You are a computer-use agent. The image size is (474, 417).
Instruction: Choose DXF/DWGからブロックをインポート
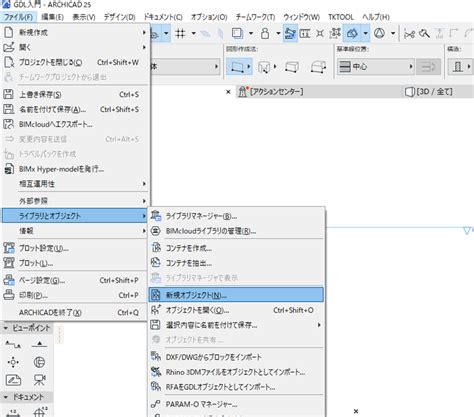236,357
